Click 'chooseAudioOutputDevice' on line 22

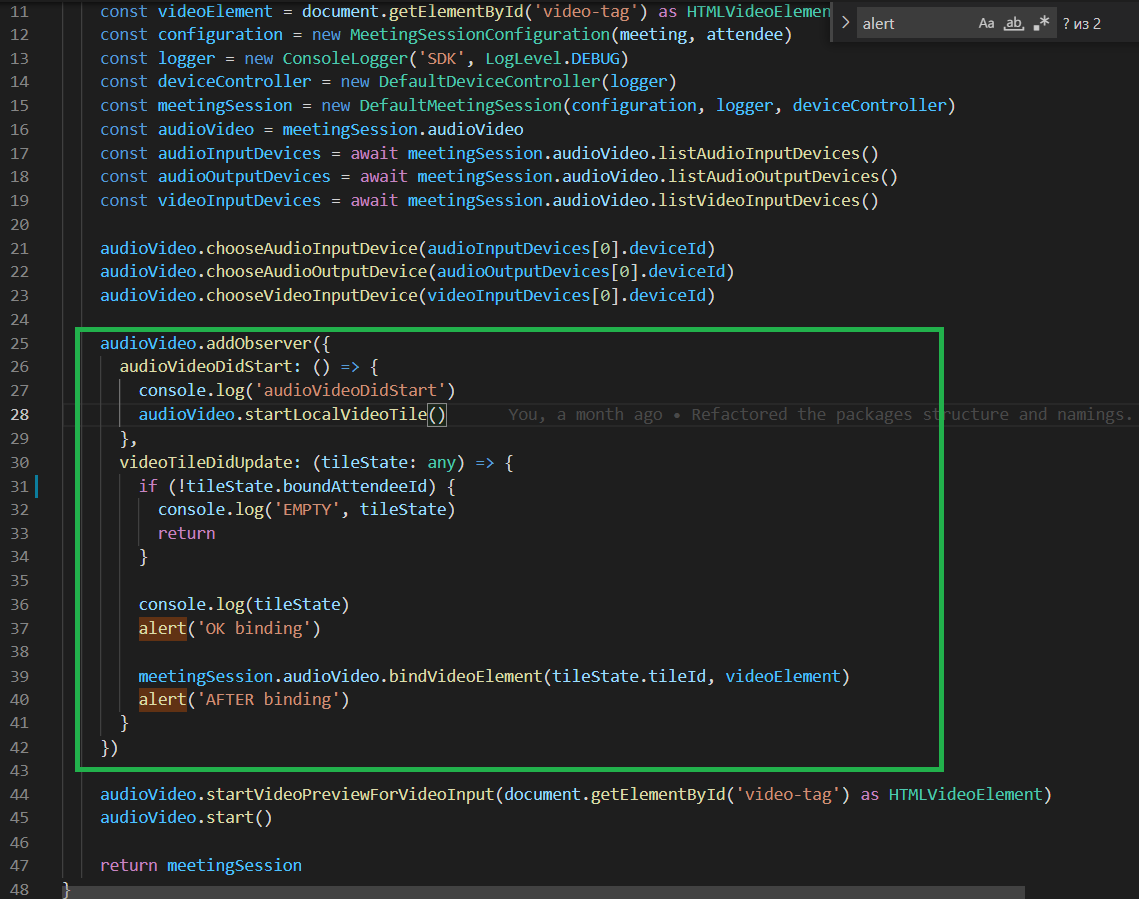tap(317, 272)
